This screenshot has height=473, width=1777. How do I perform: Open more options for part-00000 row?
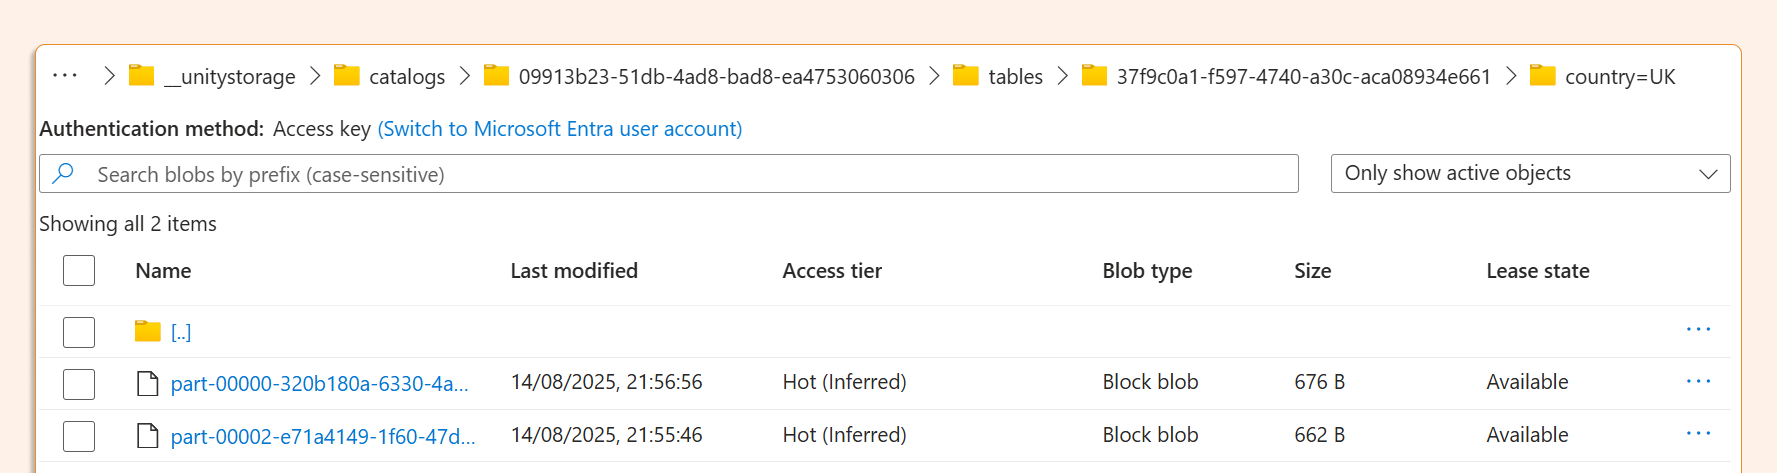(1698, 382)
